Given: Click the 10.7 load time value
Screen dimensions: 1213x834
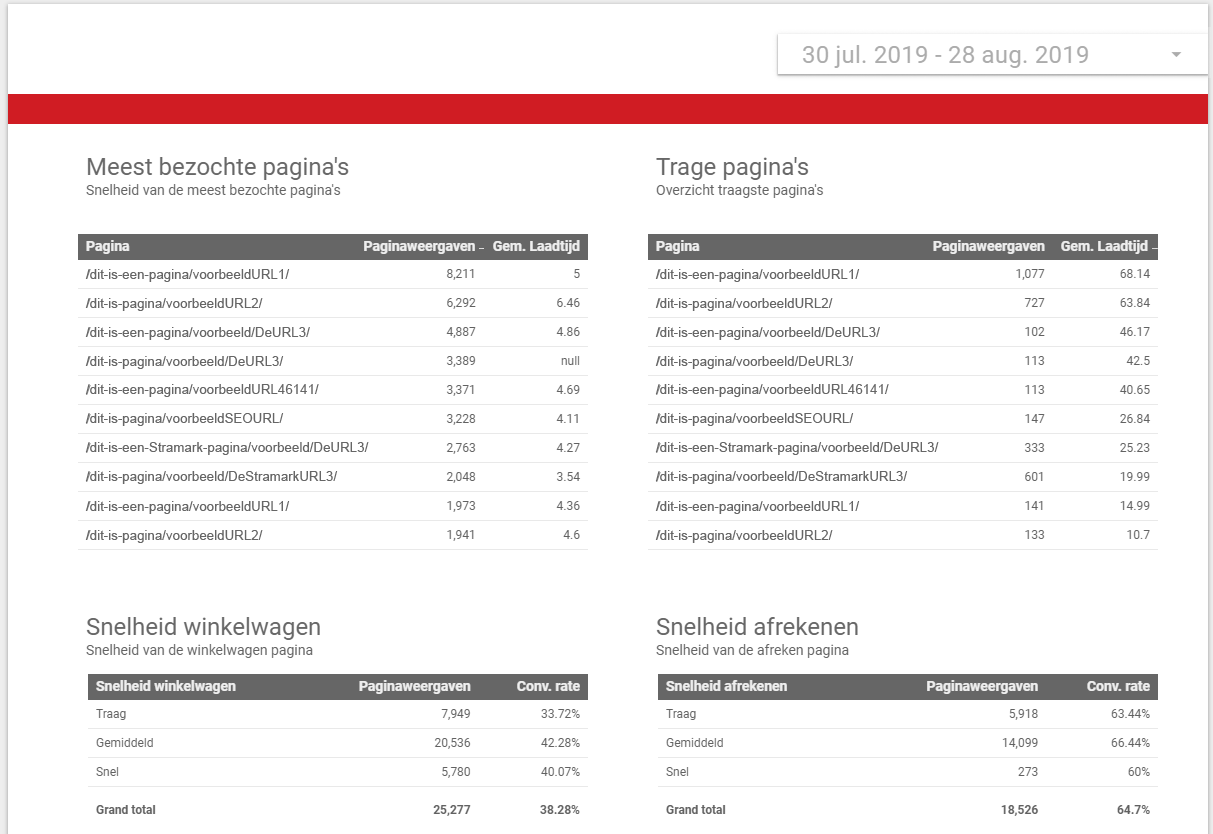Looking at the screenshot, I should [1138, 535].
